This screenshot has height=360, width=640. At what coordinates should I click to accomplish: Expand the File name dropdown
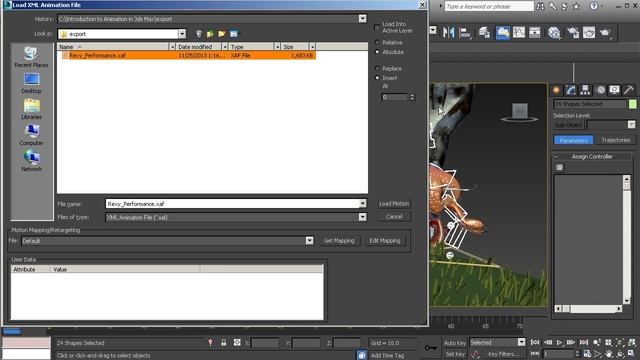(x=362, y=203)
